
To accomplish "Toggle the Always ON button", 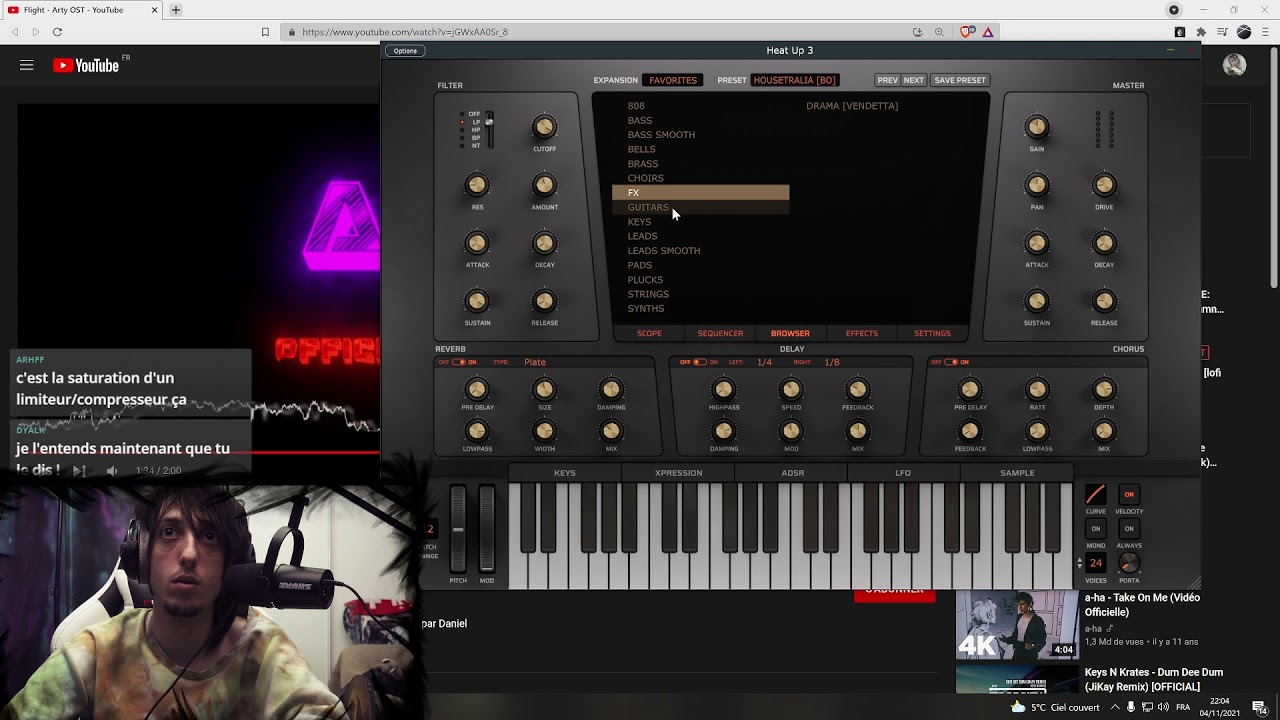I will coord(1129,529).
